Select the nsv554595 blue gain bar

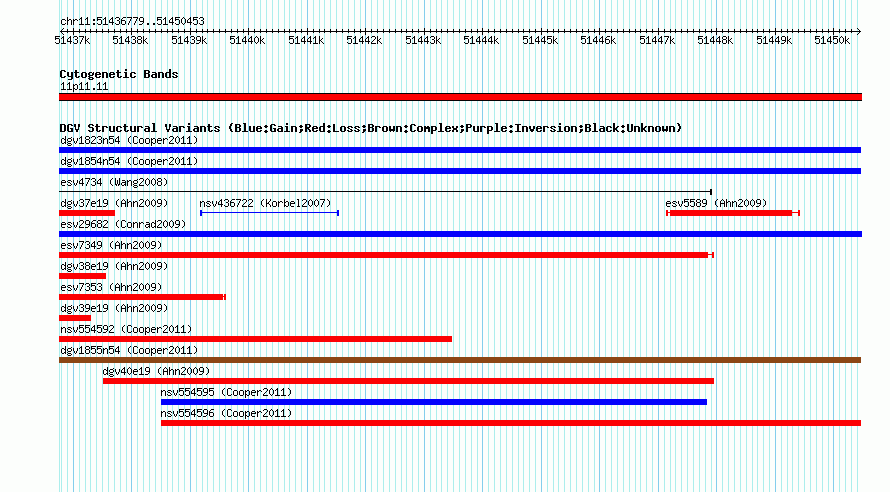click(434, 402)
